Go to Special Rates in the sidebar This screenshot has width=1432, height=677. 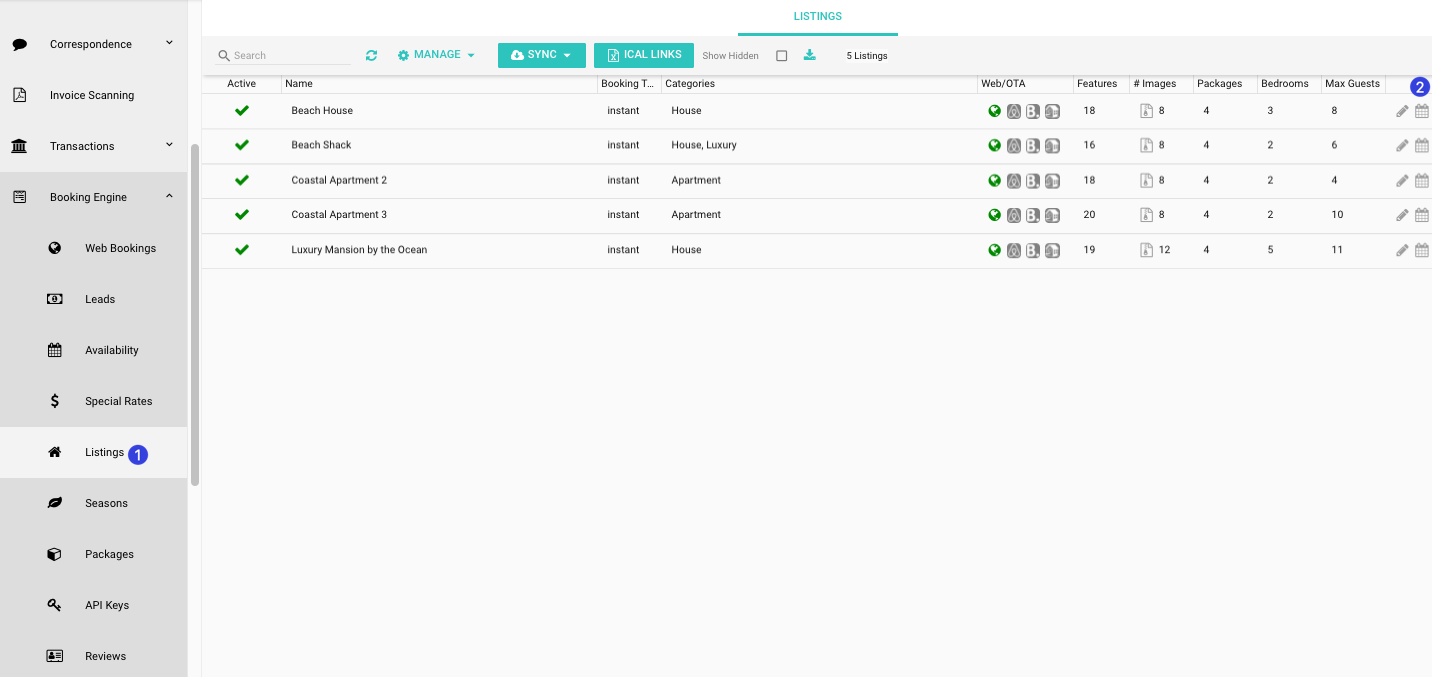click(x=118, y=401)
